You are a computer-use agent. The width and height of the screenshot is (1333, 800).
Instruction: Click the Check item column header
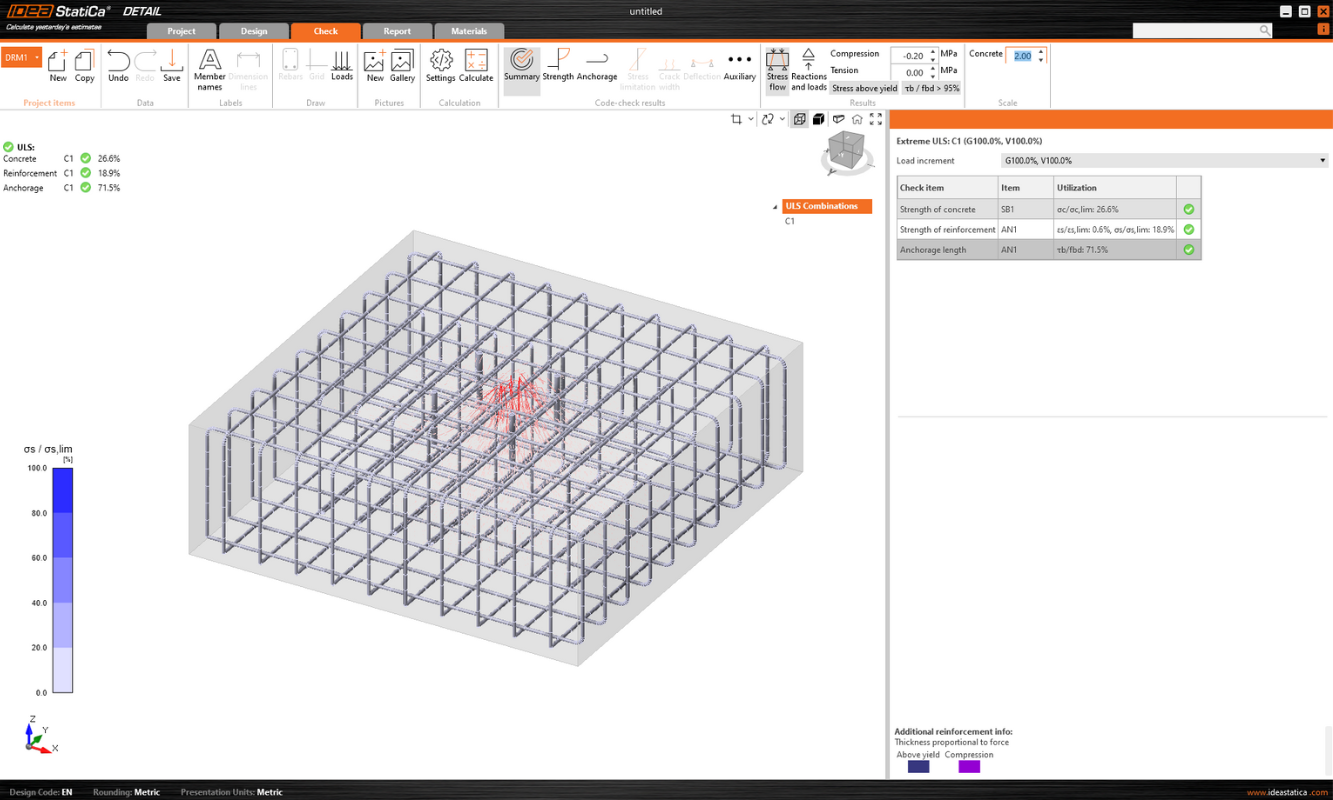click(947, 187)
